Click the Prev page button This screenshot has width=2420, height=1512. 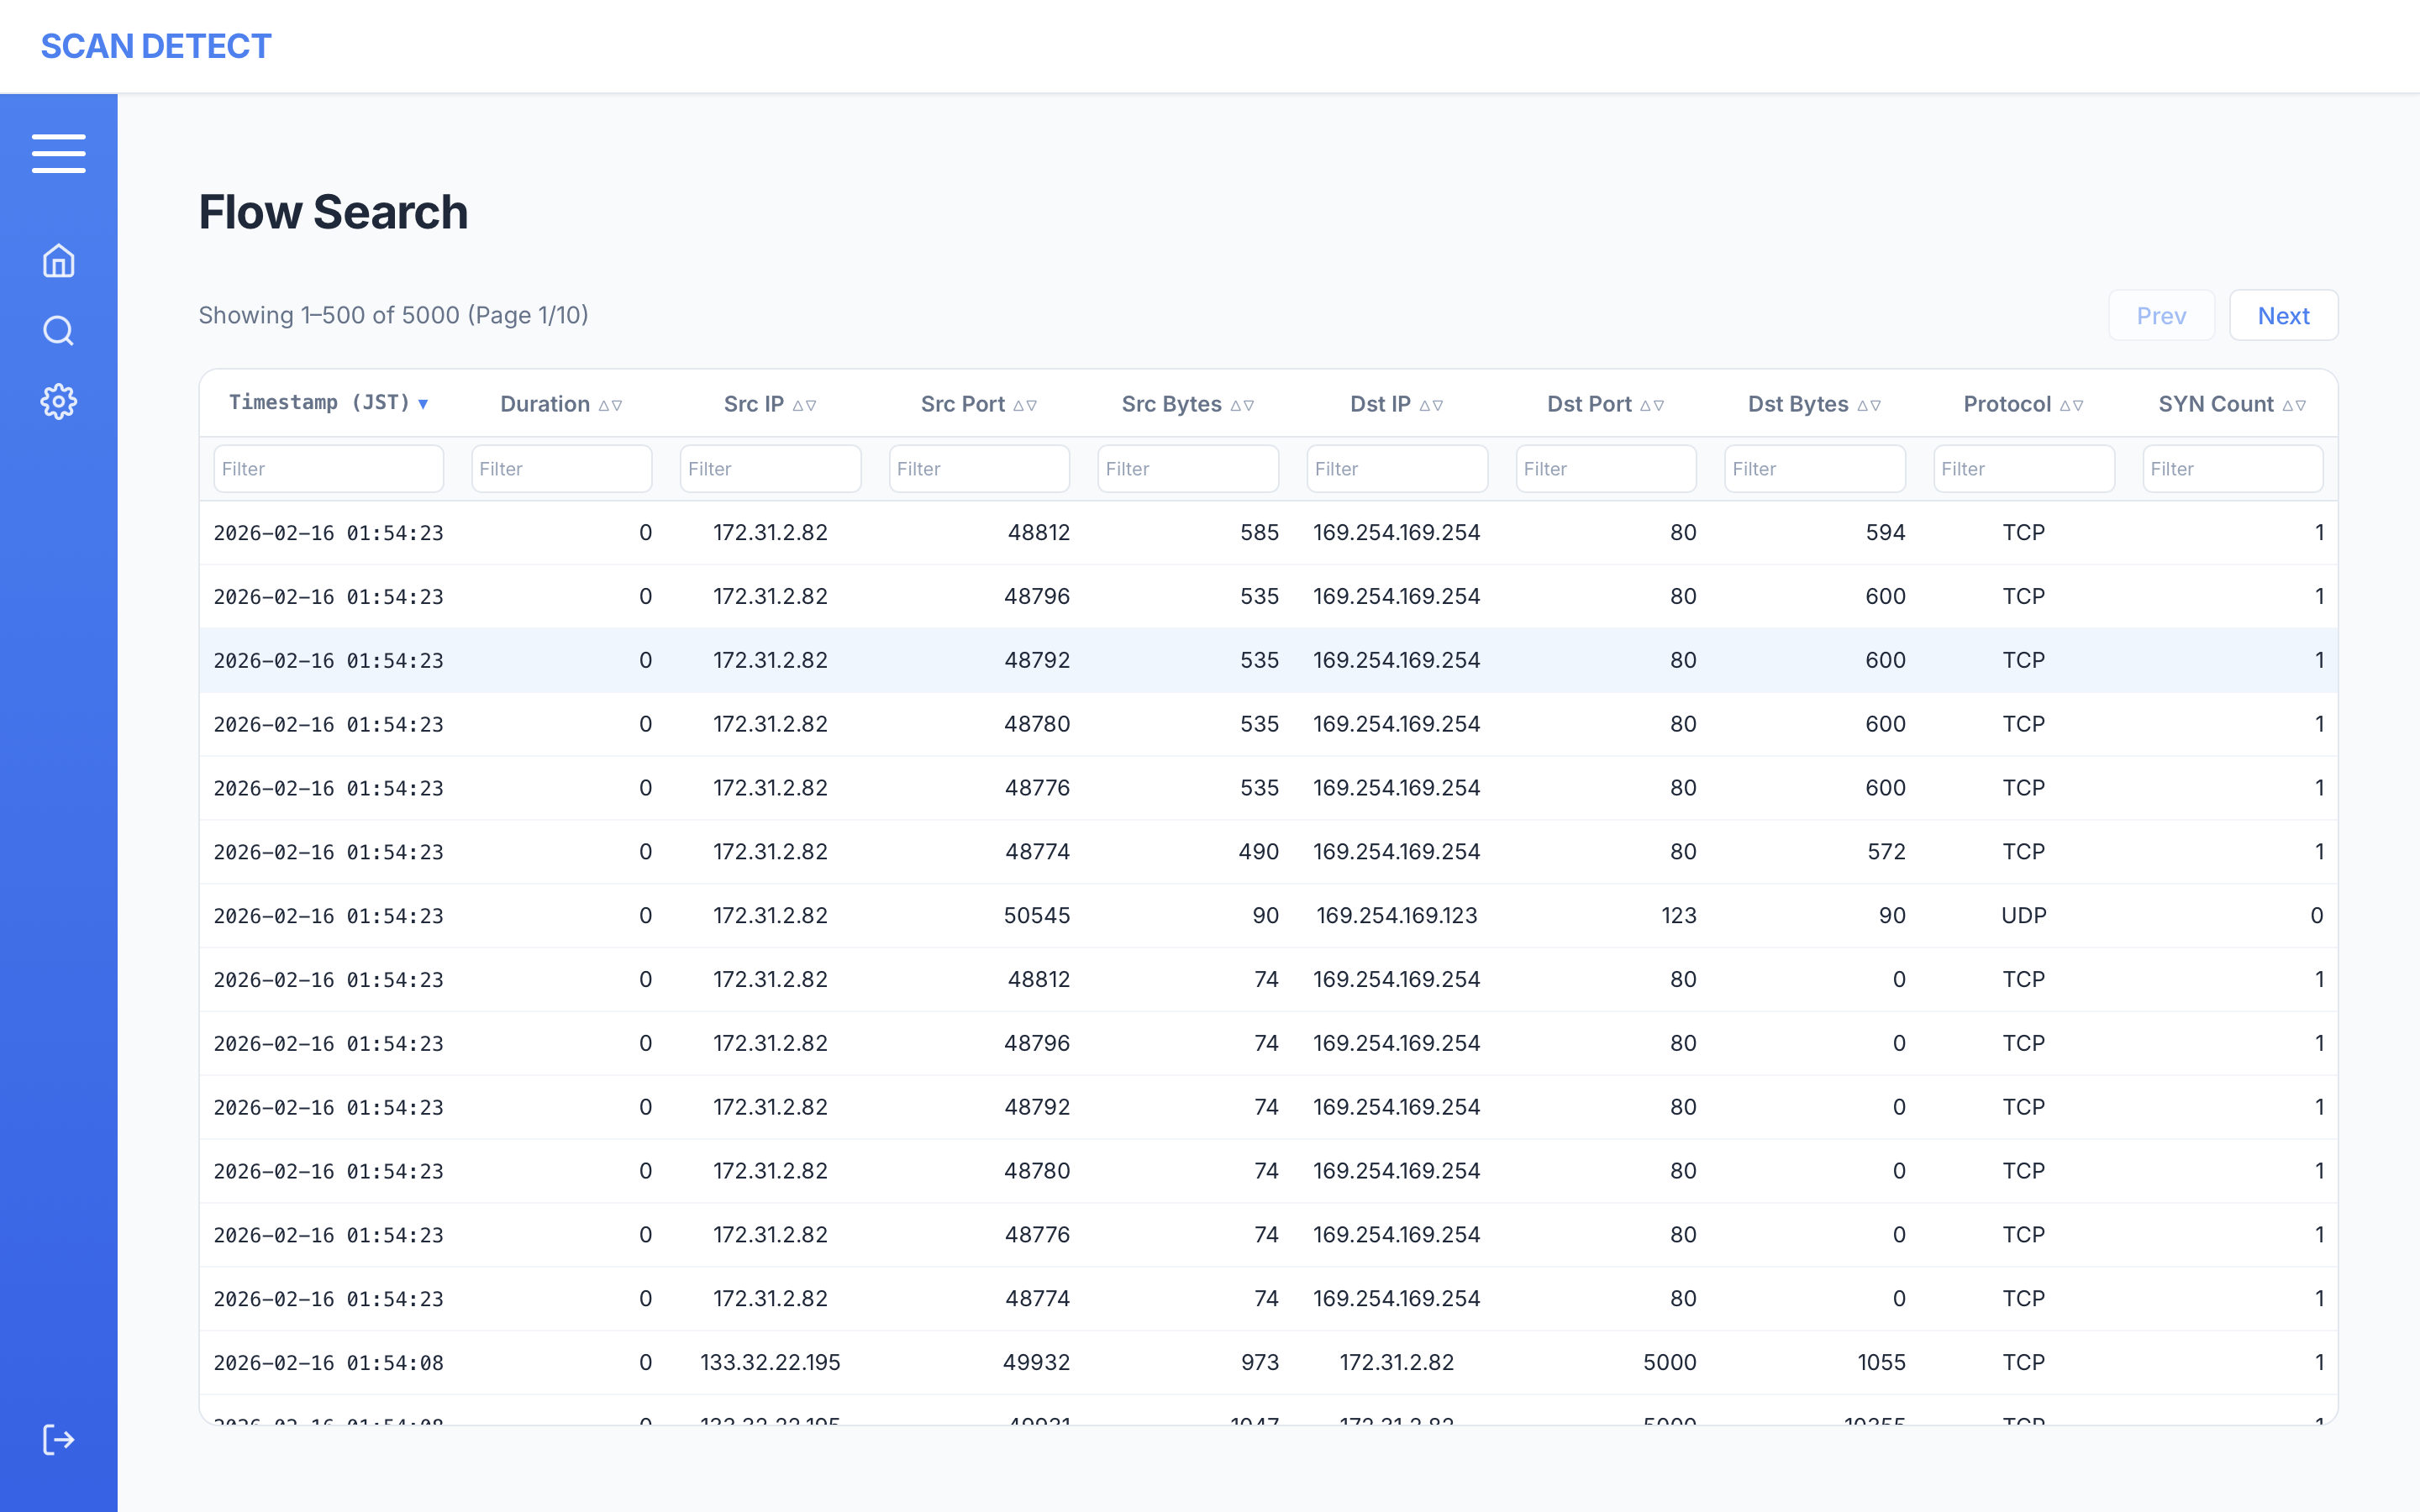pos(2161,316)
